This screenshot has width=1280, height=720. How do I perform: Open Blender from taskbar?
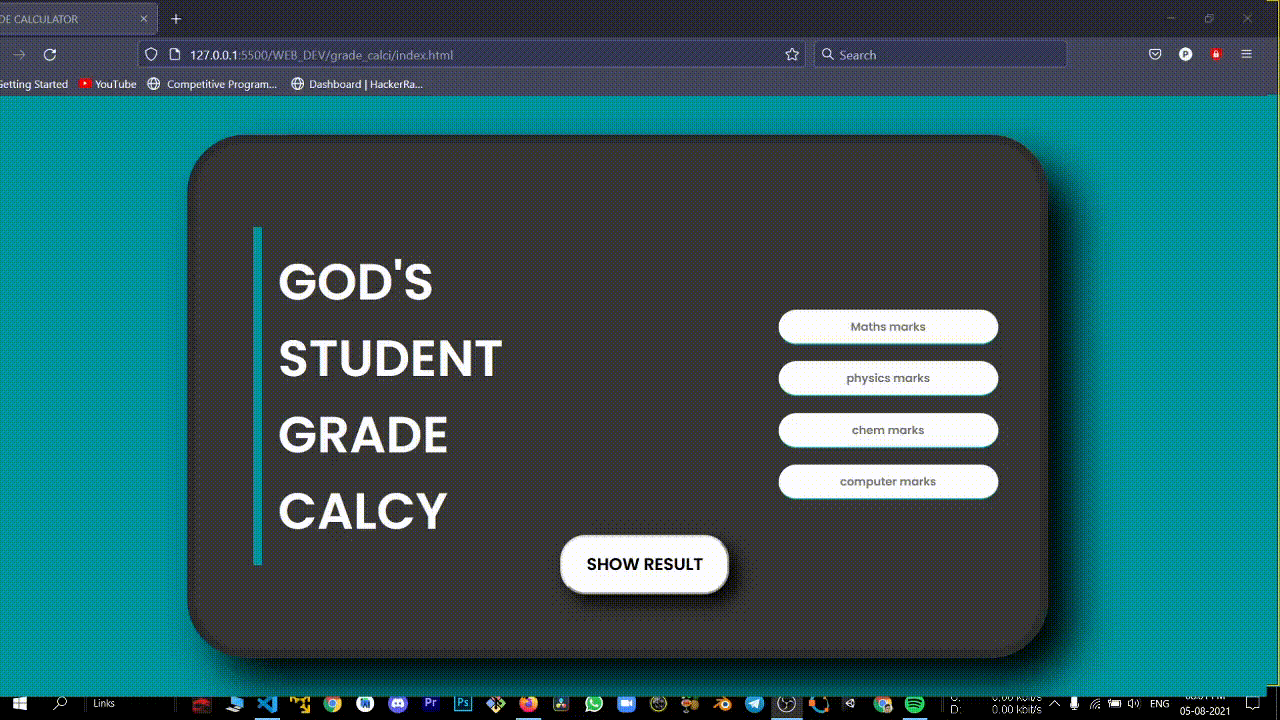pos(722,704)
